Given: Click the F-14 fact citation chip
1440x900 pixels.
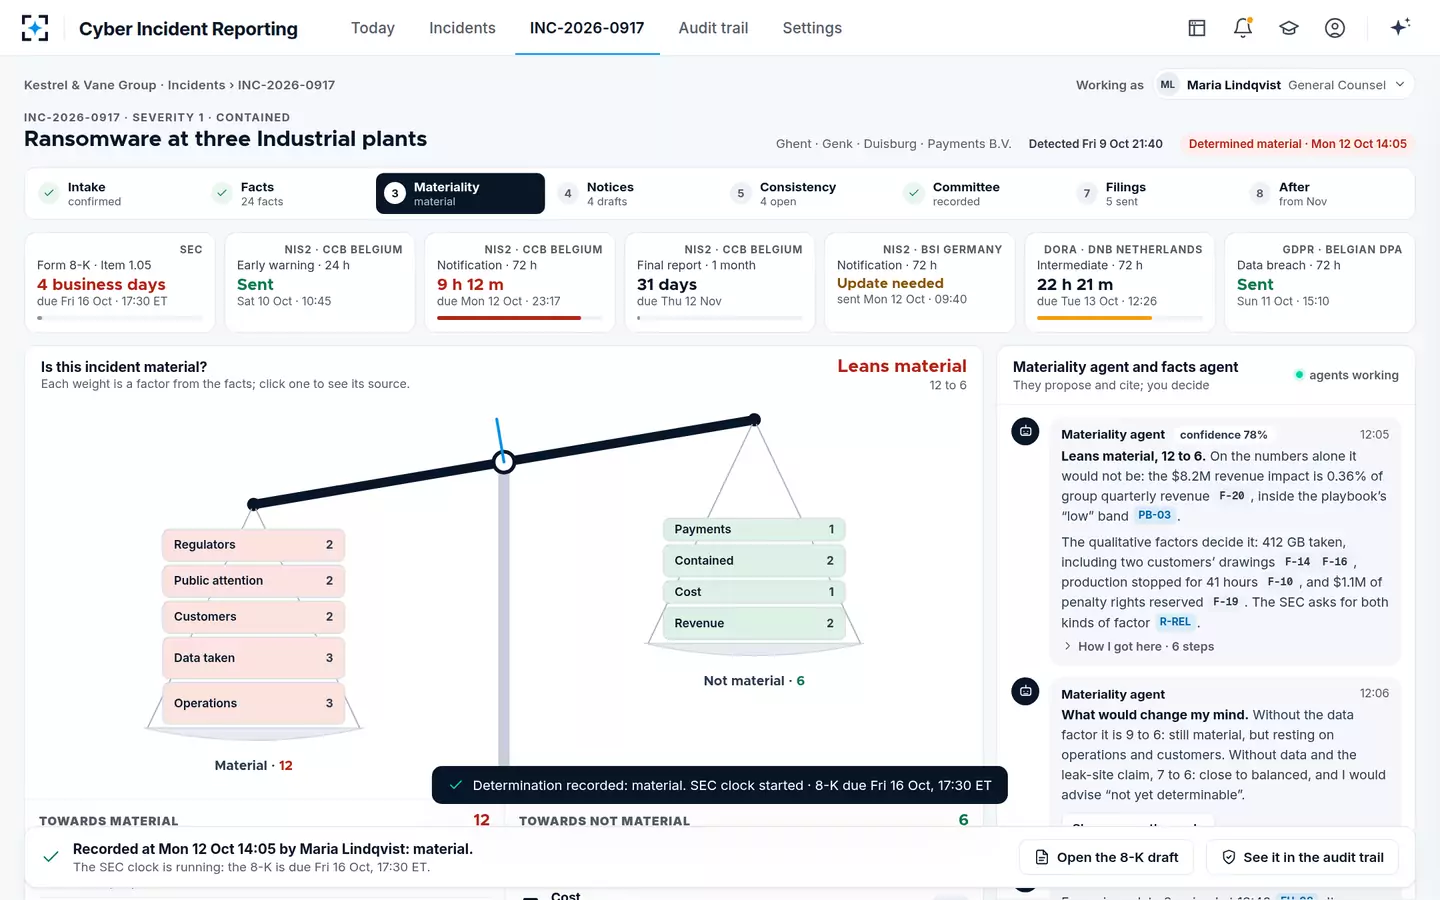Looking at the screenshot, I should 1297,562.
